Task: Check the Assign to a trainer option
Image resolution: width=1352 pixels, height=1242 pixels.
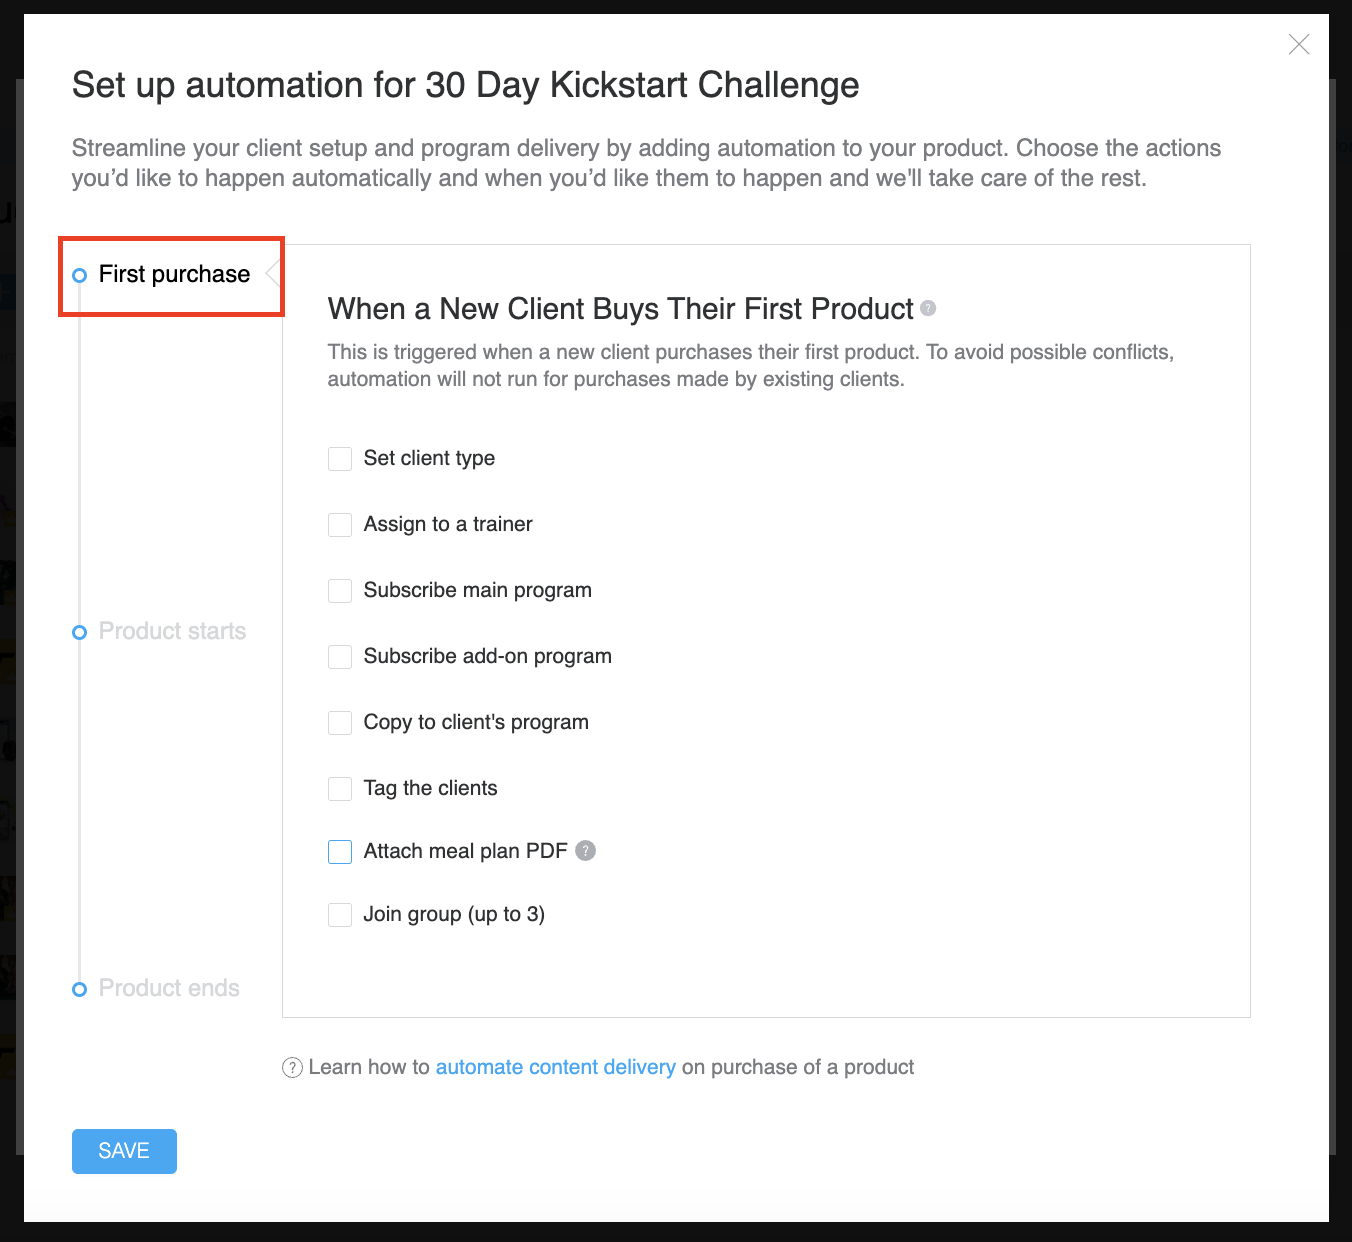Action: (x=340, y=525)
